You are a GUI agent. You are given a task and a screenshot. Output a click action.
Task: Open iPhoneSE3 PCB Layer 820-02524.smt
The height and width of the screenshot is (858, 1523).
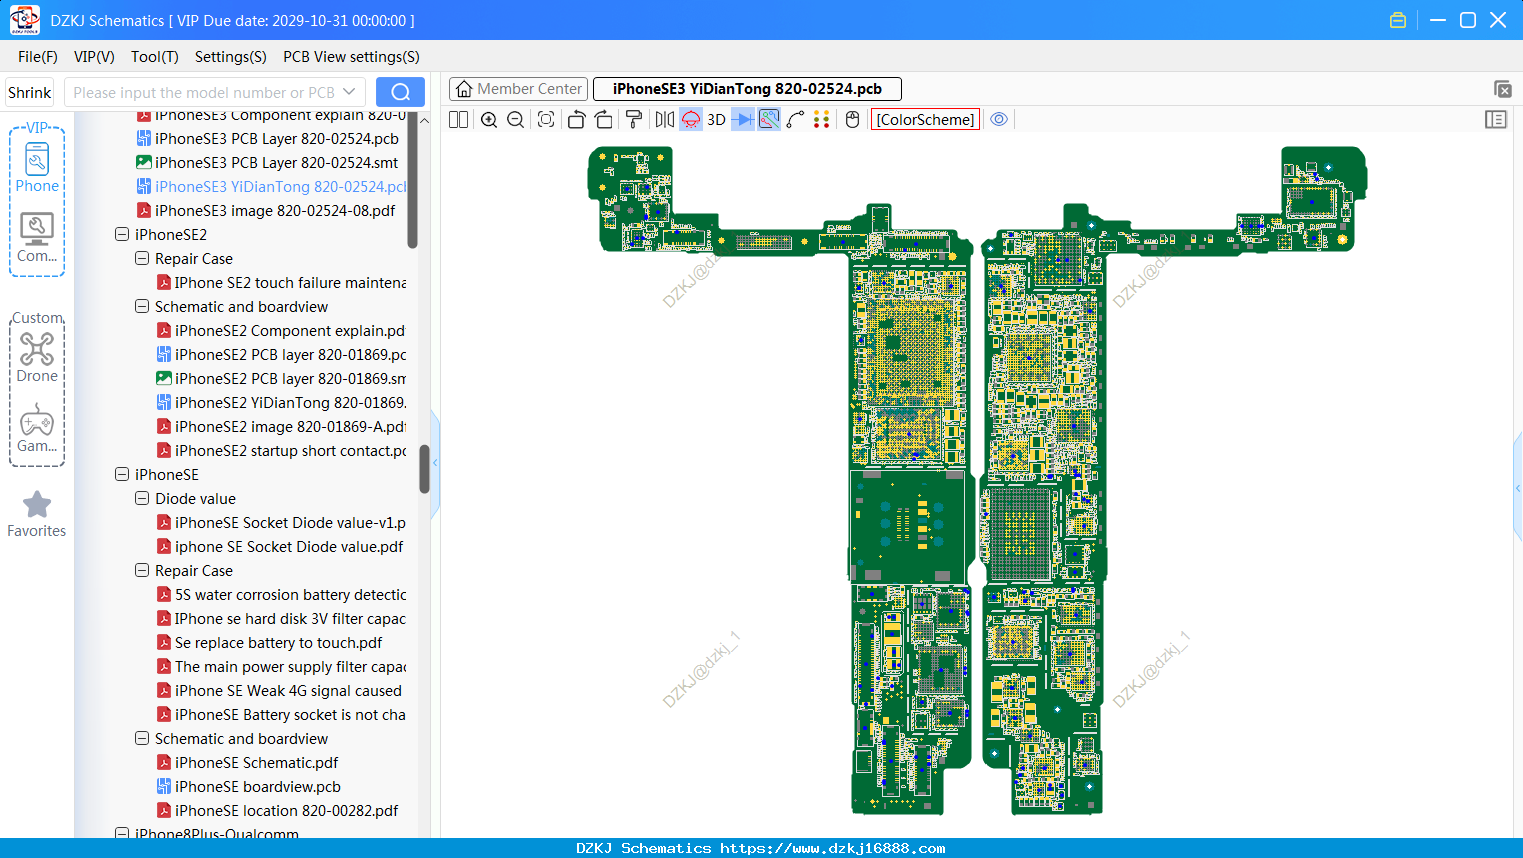click(267, 162)
